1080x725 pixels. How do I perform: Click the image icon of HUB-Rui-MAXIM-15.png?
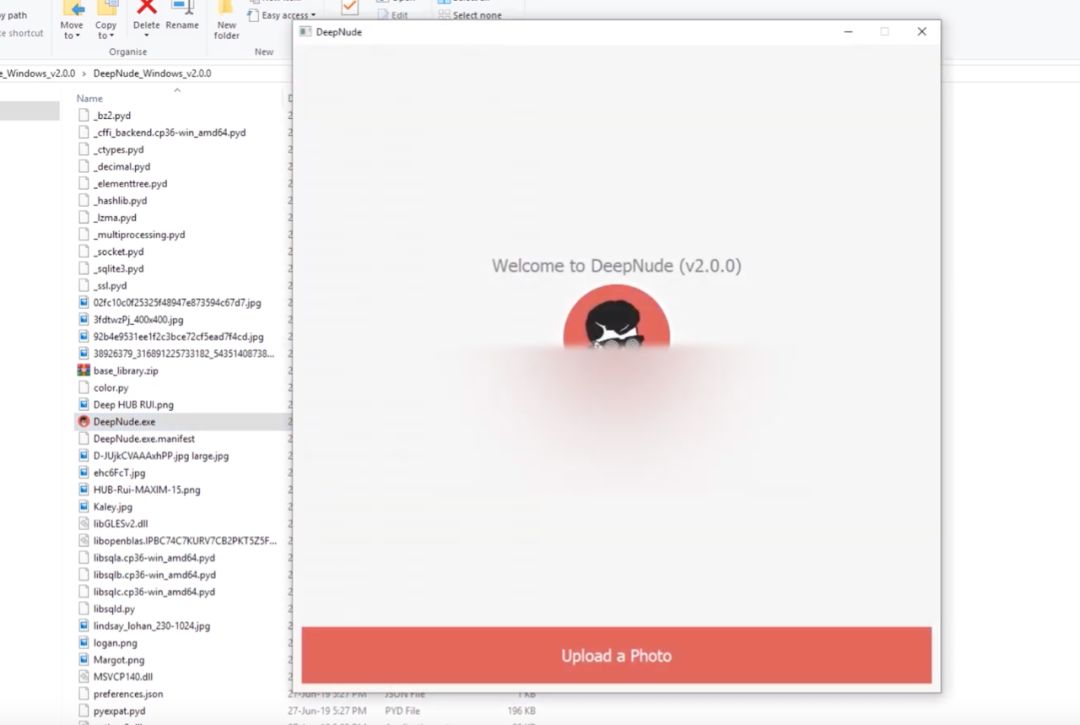point(83,490)
